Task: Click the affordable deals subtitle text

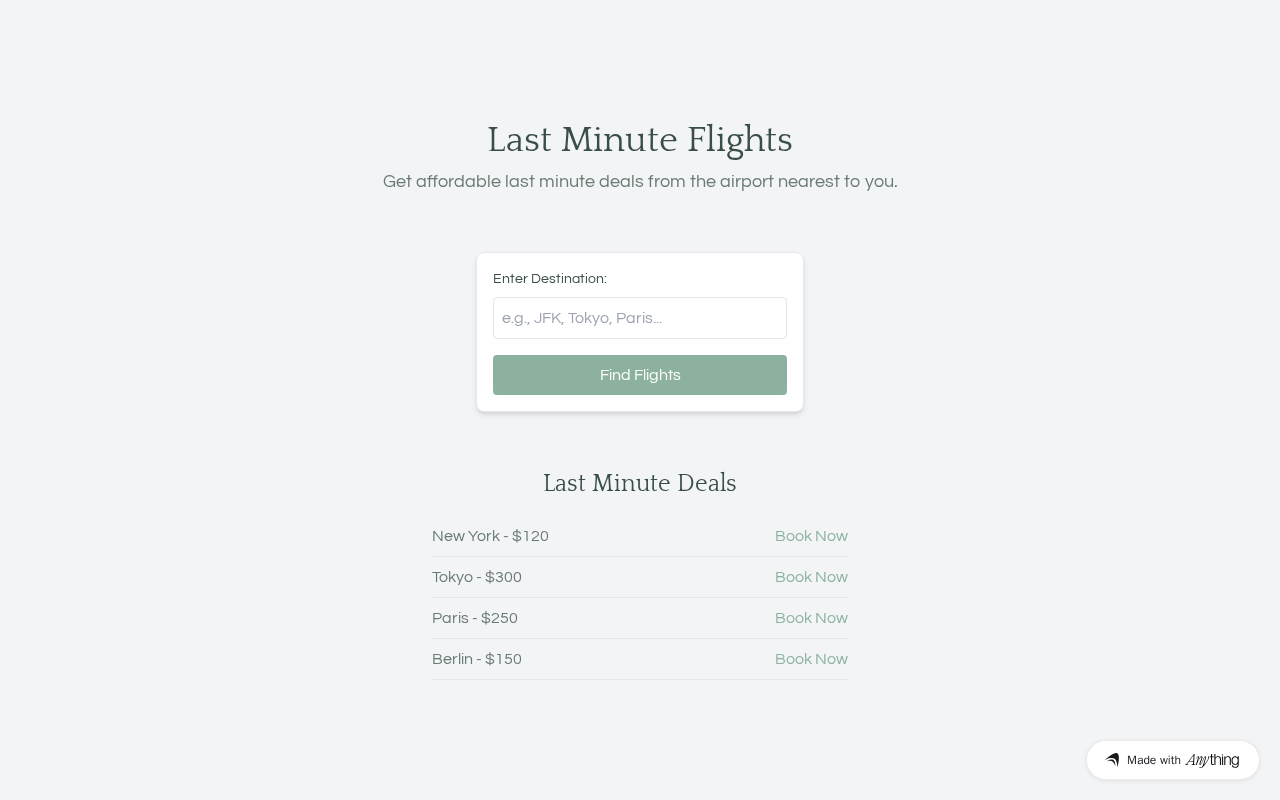Action: [640, 181]
